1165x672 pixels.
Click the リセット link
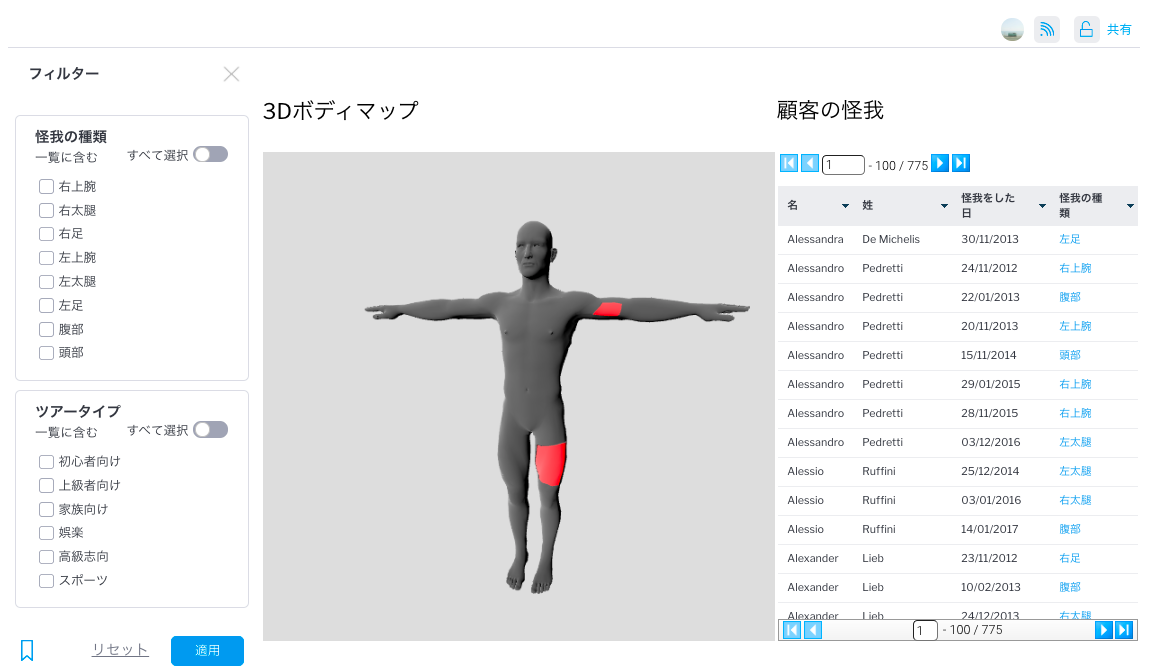(120, 650)
